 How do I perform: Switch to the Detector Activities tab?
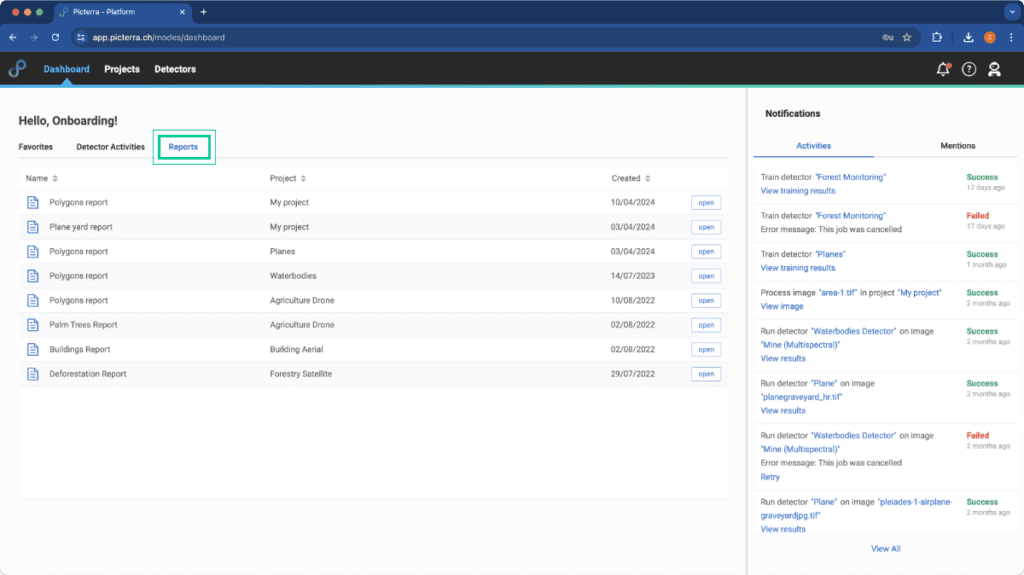(x=110, y=147)
